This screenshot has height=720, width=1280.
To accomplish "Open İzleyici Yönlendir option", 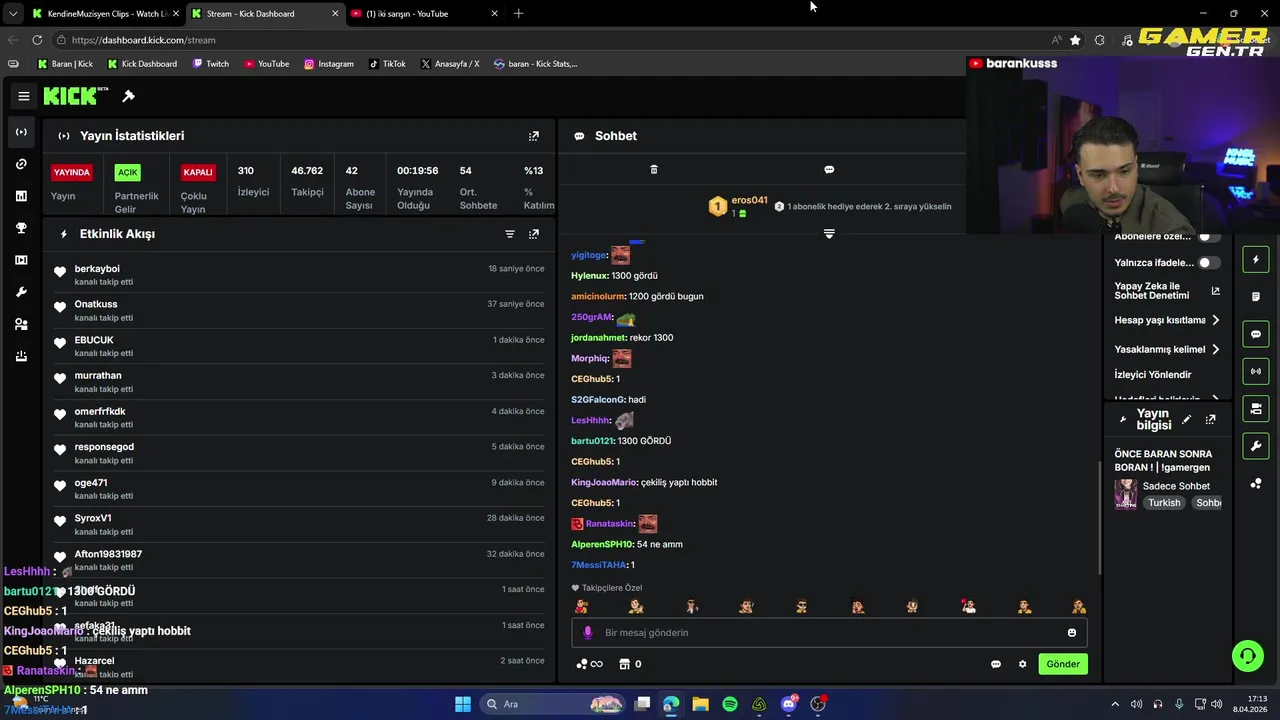I will point(1153,375).
